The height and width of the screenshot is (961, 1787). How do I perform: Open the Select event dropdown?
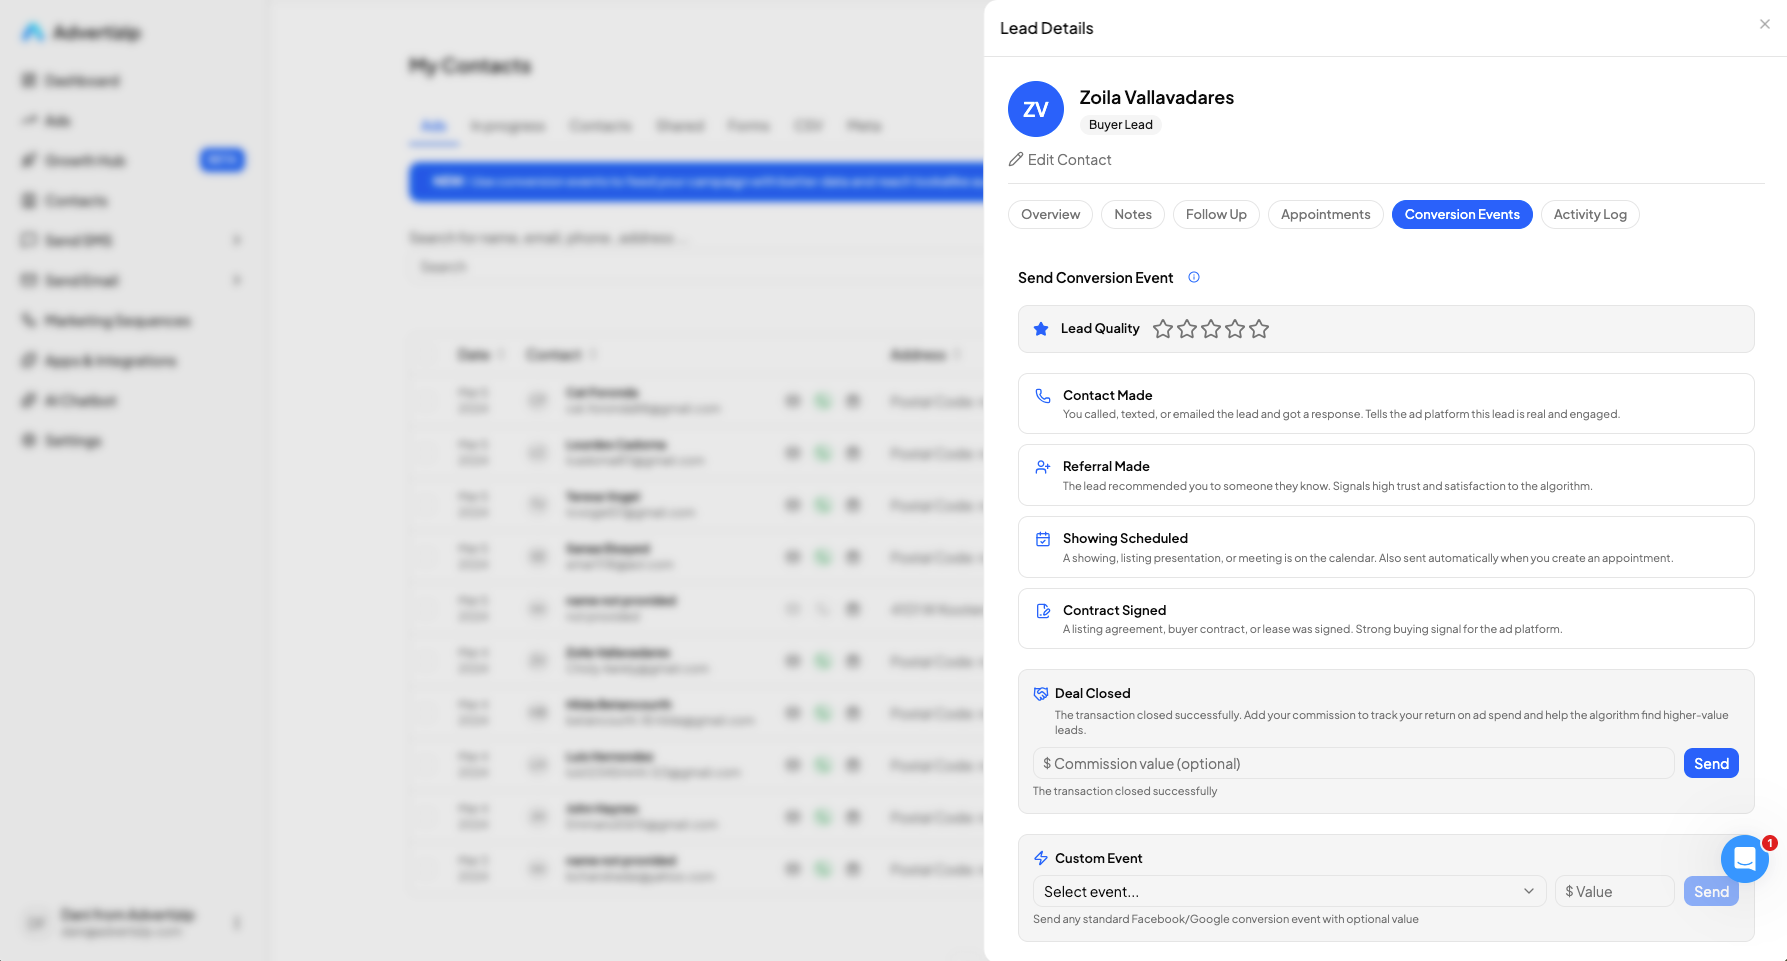point(1289,892)
